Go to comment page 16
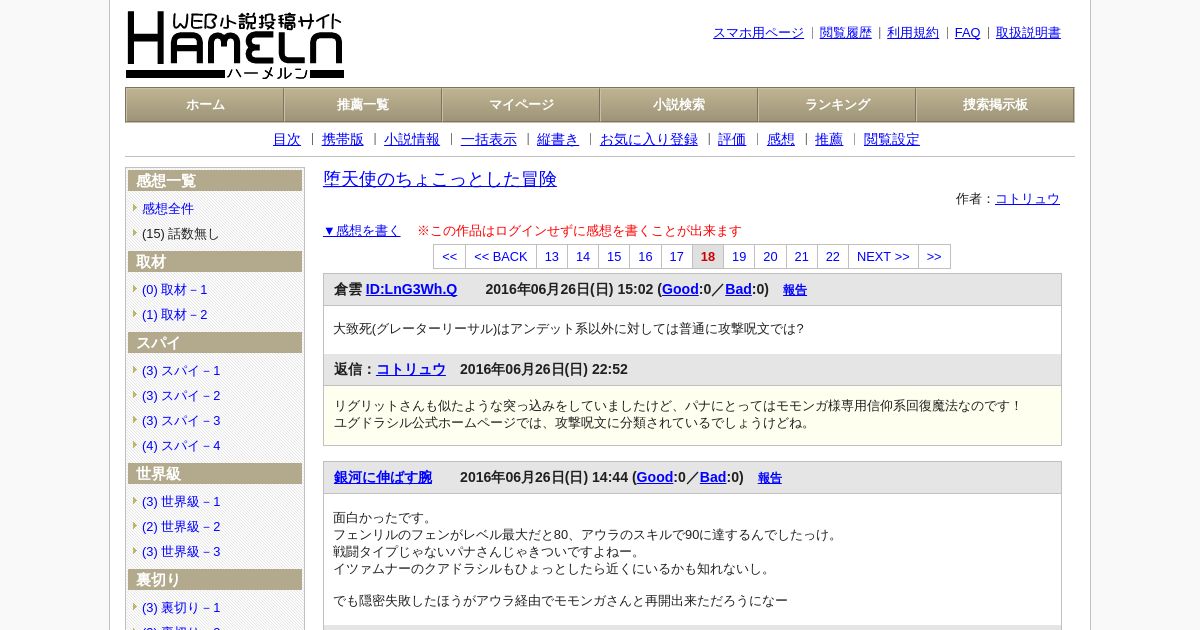 (646, 257)
